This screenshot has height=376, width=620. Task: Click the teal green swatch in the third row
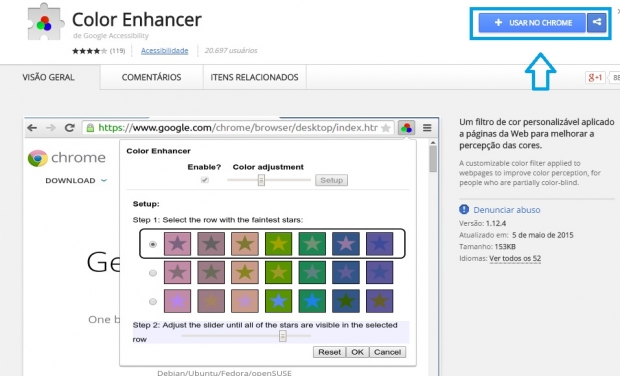coord(312,301)
